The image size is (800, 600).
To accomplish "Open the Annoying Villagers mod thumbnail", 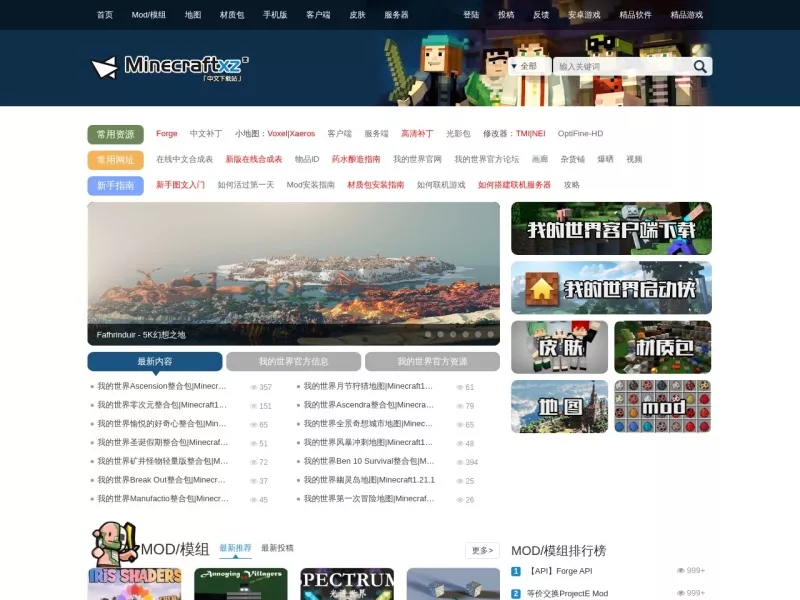I will pos(241,584).
